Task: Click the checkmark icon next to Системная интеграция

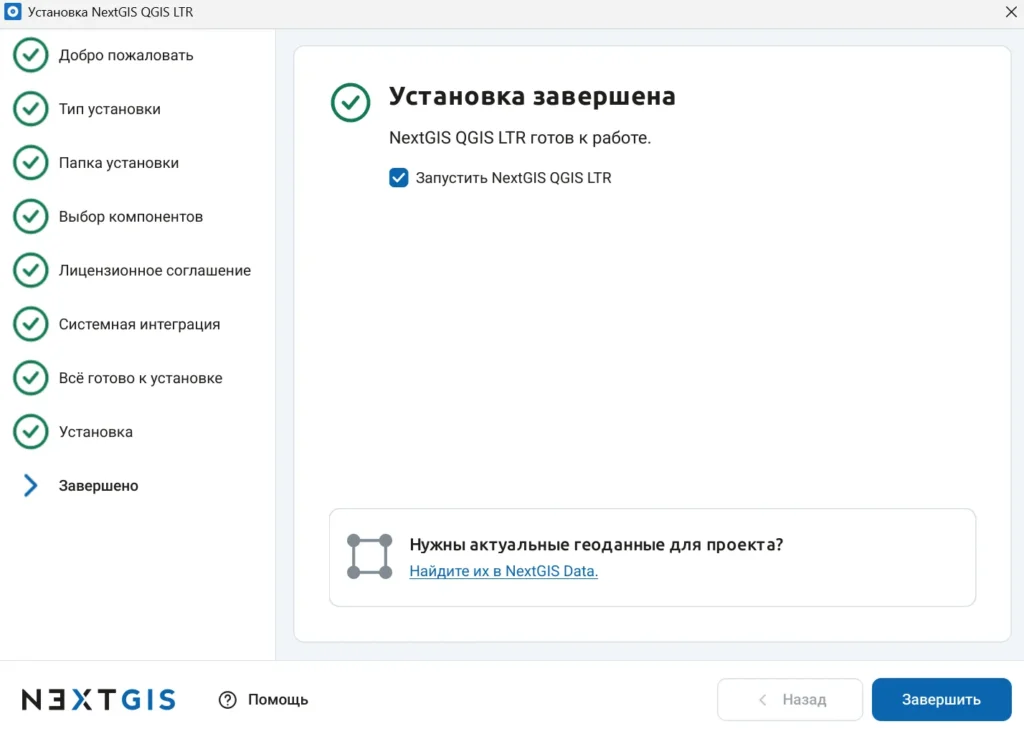Action: (30, 324)
